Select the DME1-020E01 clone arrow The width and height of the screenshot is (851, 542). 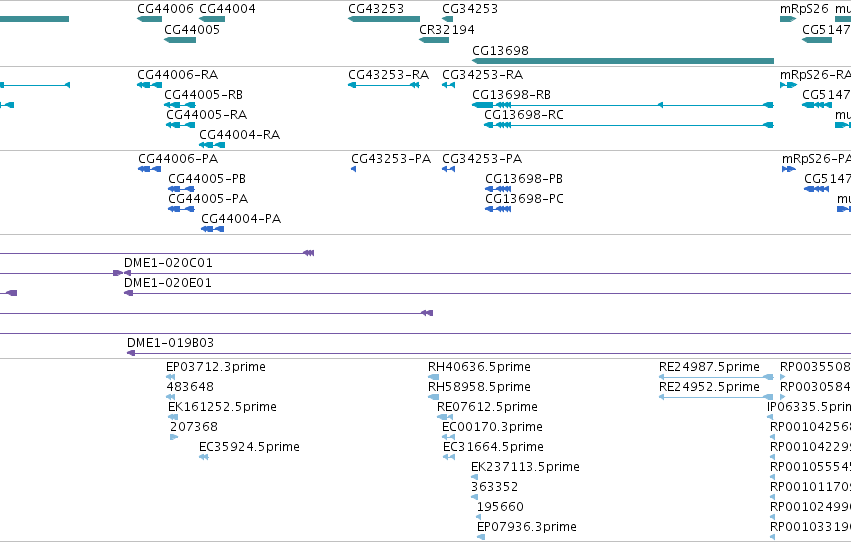click(129, 293)
